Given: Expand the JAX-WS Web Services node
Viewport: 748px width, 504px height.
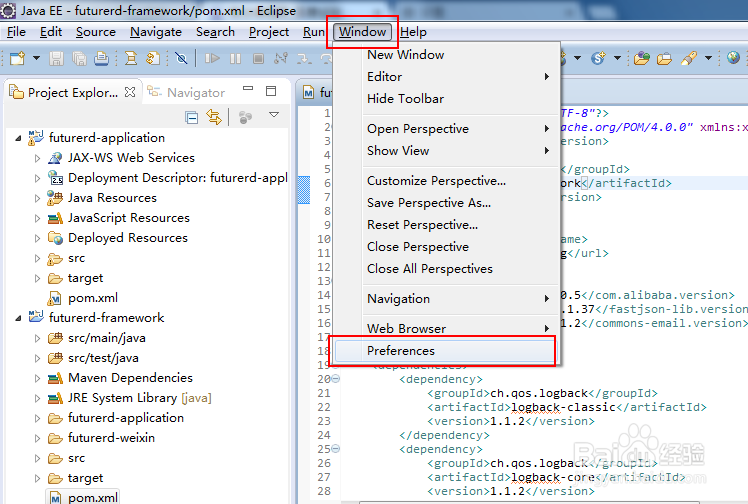Looking at the screenshot, I should 37,158.
